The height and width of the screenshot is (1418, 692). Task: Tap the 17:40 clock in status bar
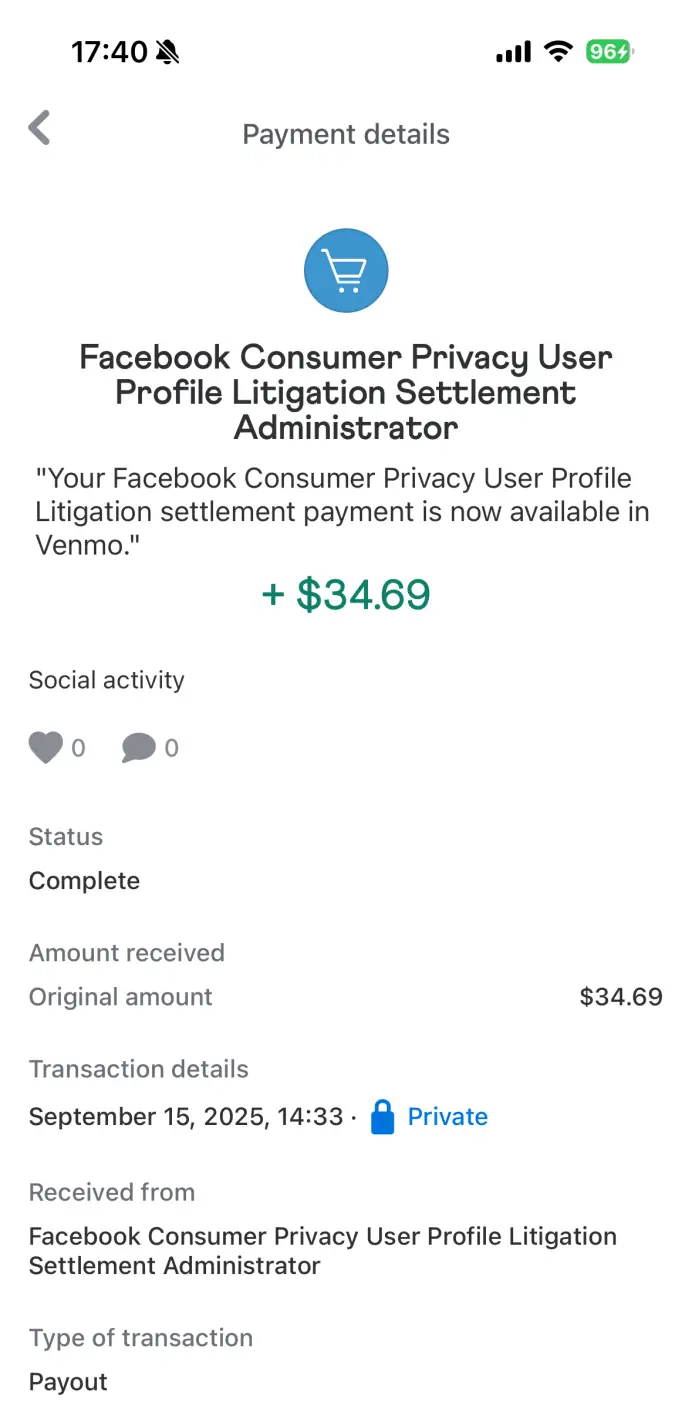[x=109, y=52]
